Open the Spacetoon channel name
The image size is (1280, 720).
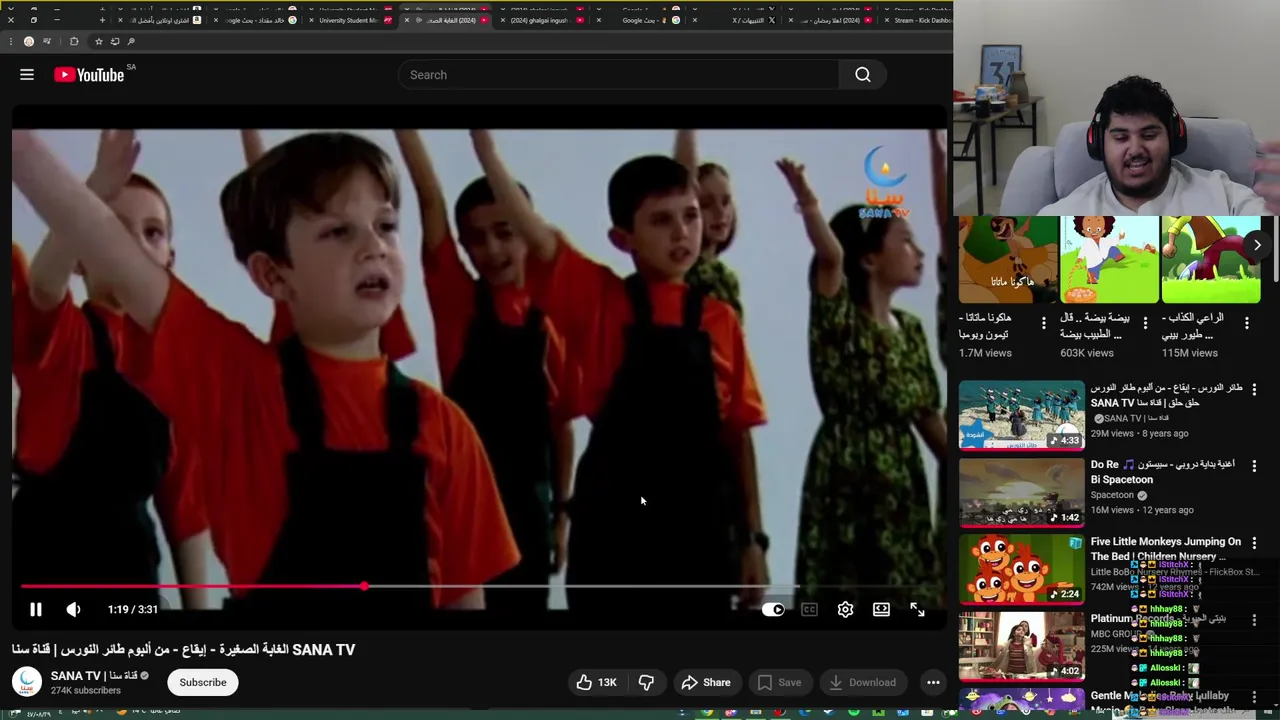tap(1112, 495)
